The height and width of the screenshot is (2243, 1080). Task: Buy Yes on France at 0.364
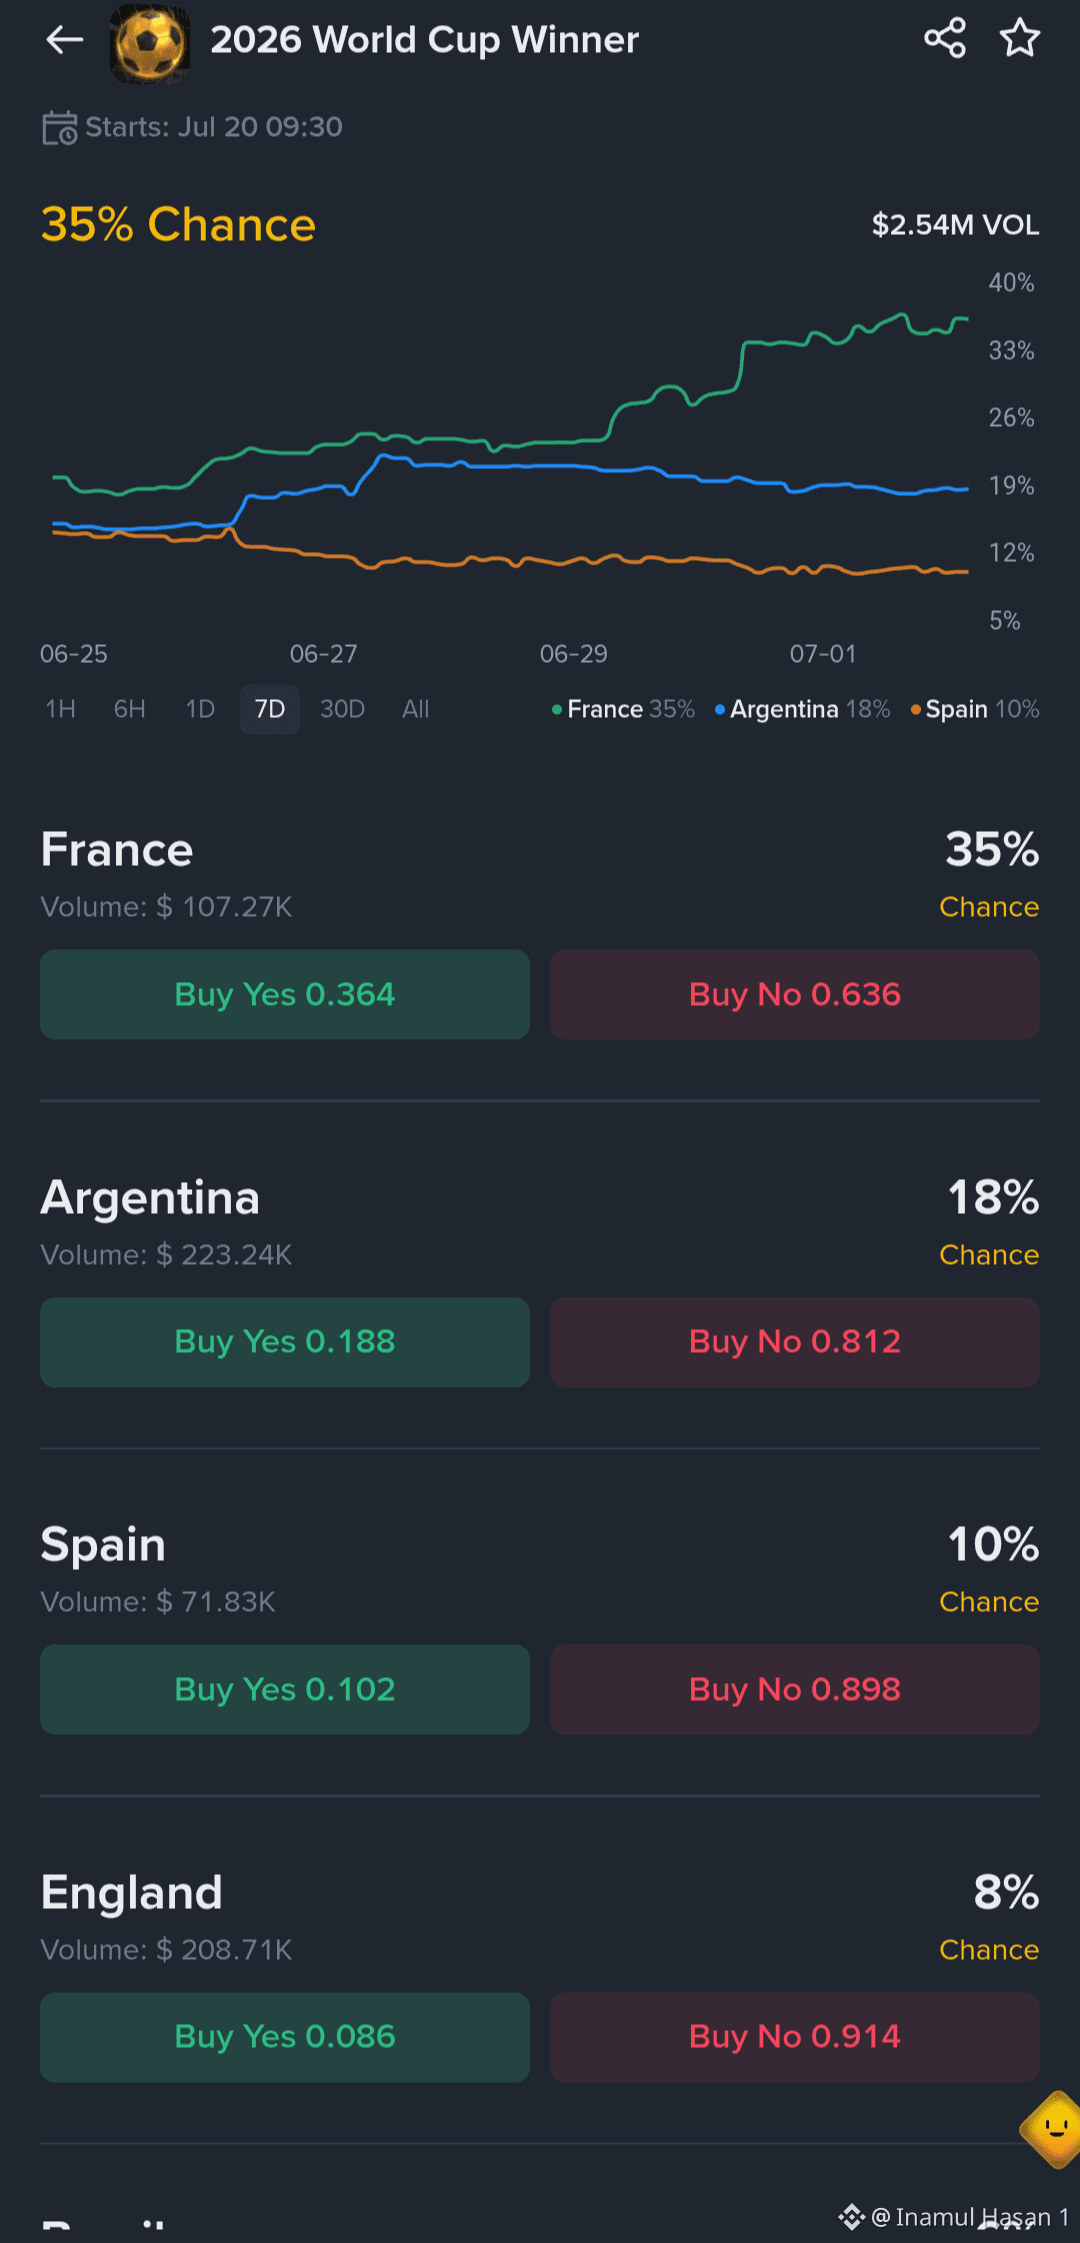point(285,994)
